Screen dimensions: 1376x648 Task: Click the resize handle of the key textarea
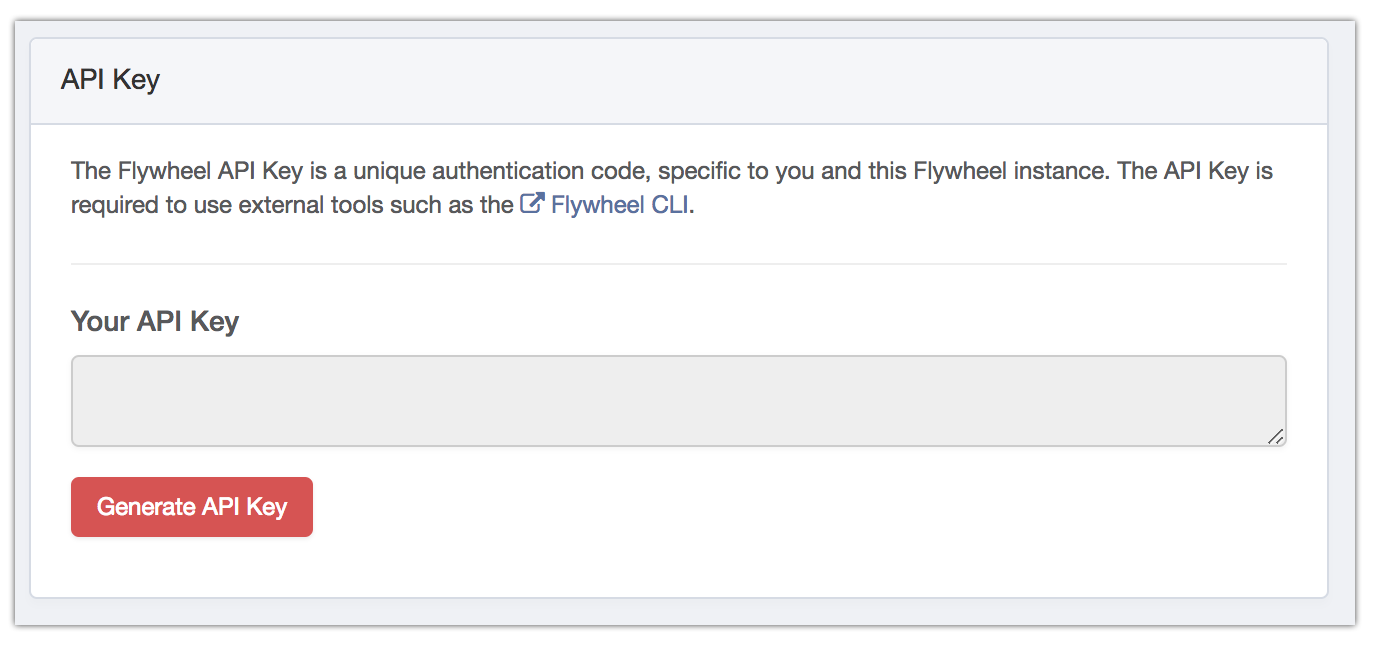click(1278, 437)
